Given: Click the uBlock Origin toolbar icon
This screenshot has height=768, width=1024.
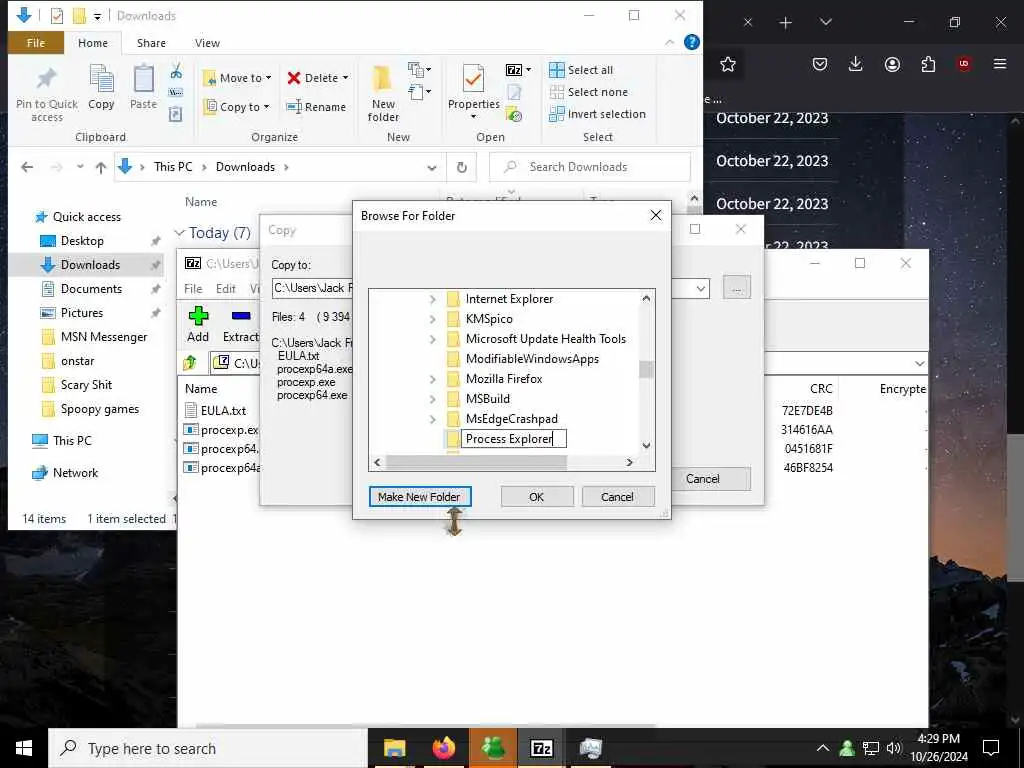Looking at the screenshot, I should coord(963,64).
